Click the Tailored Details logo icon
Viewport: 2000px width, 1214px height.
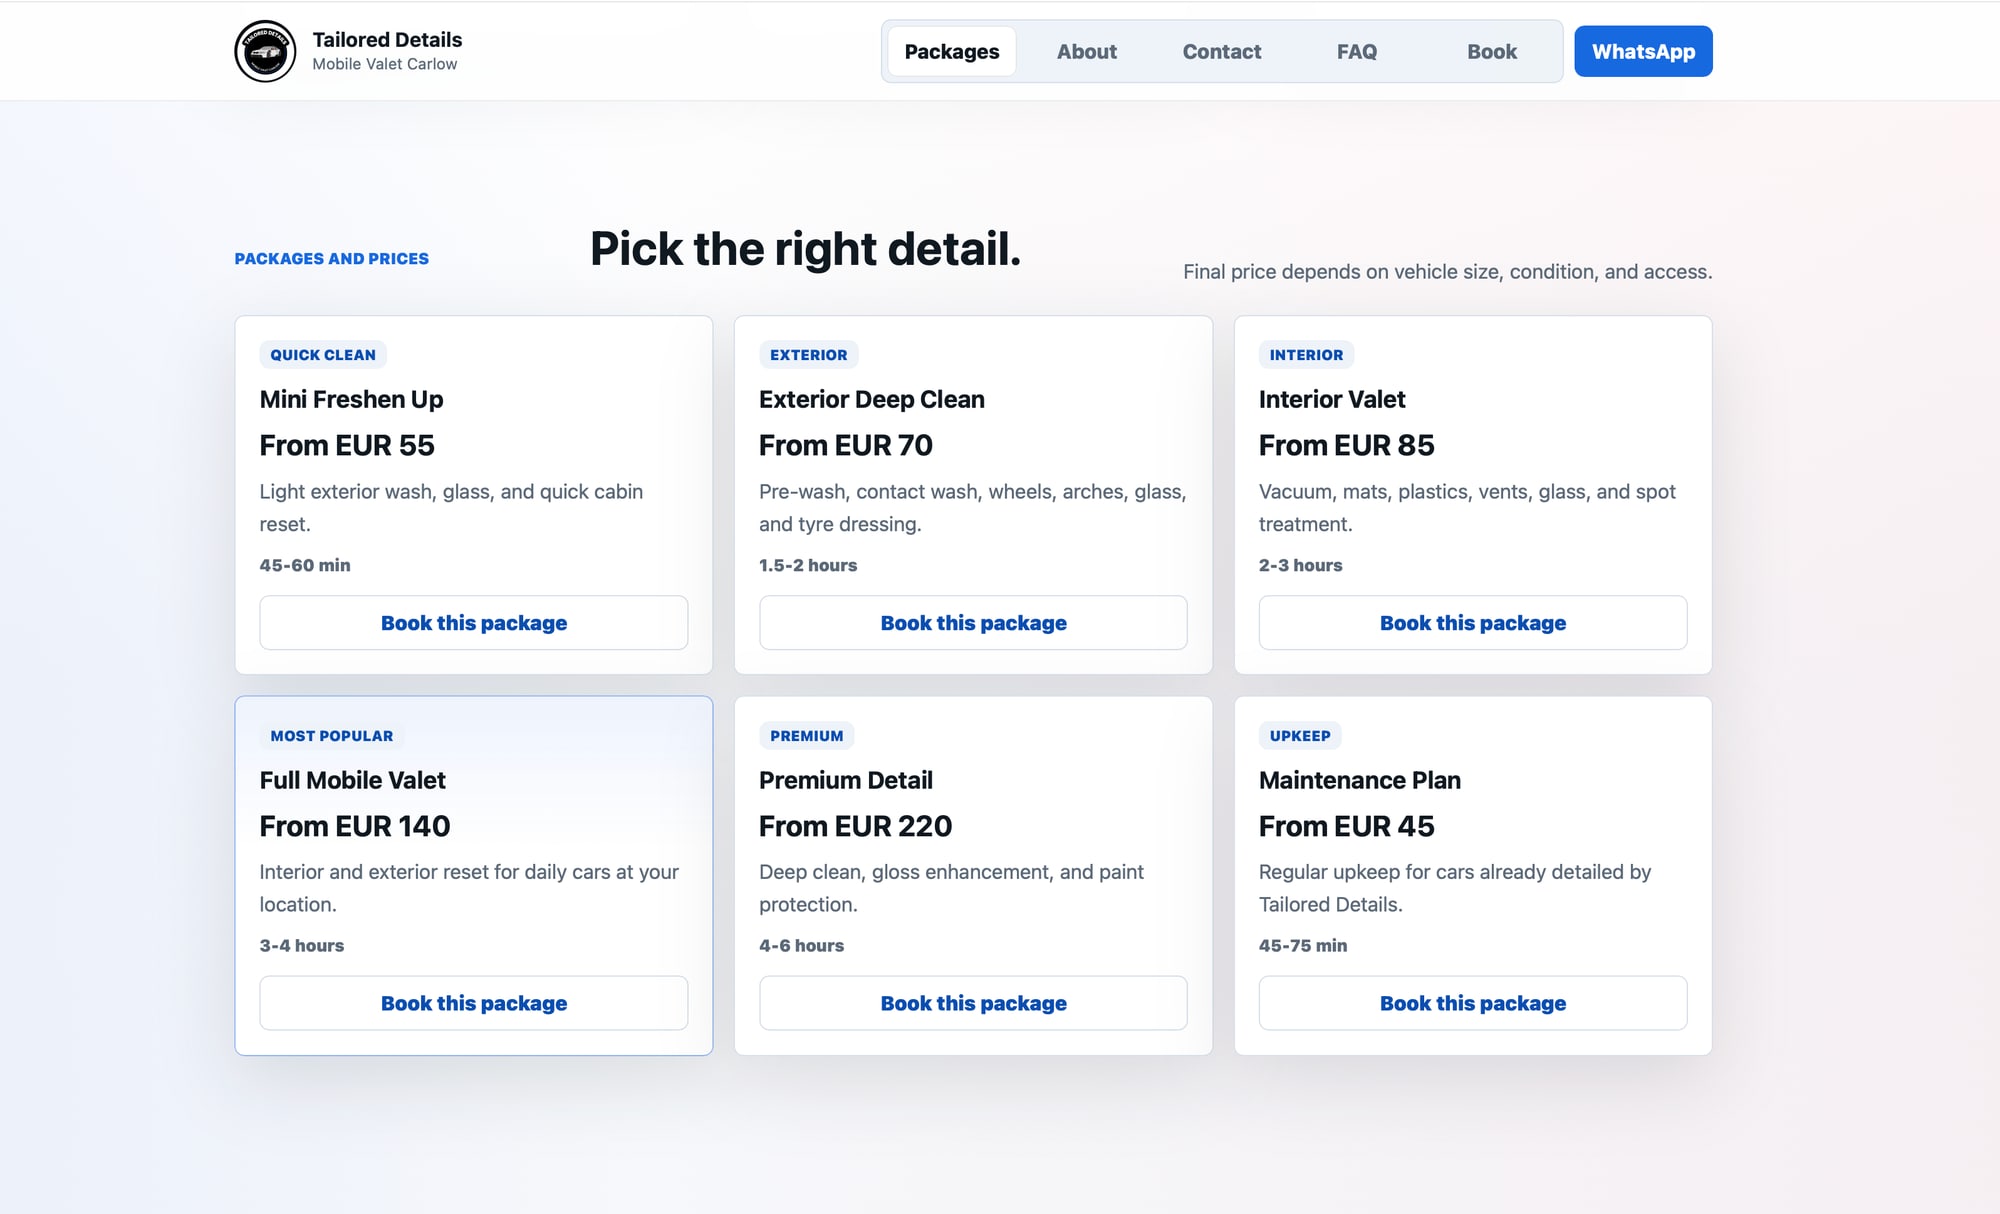click(x=265, y=51)
